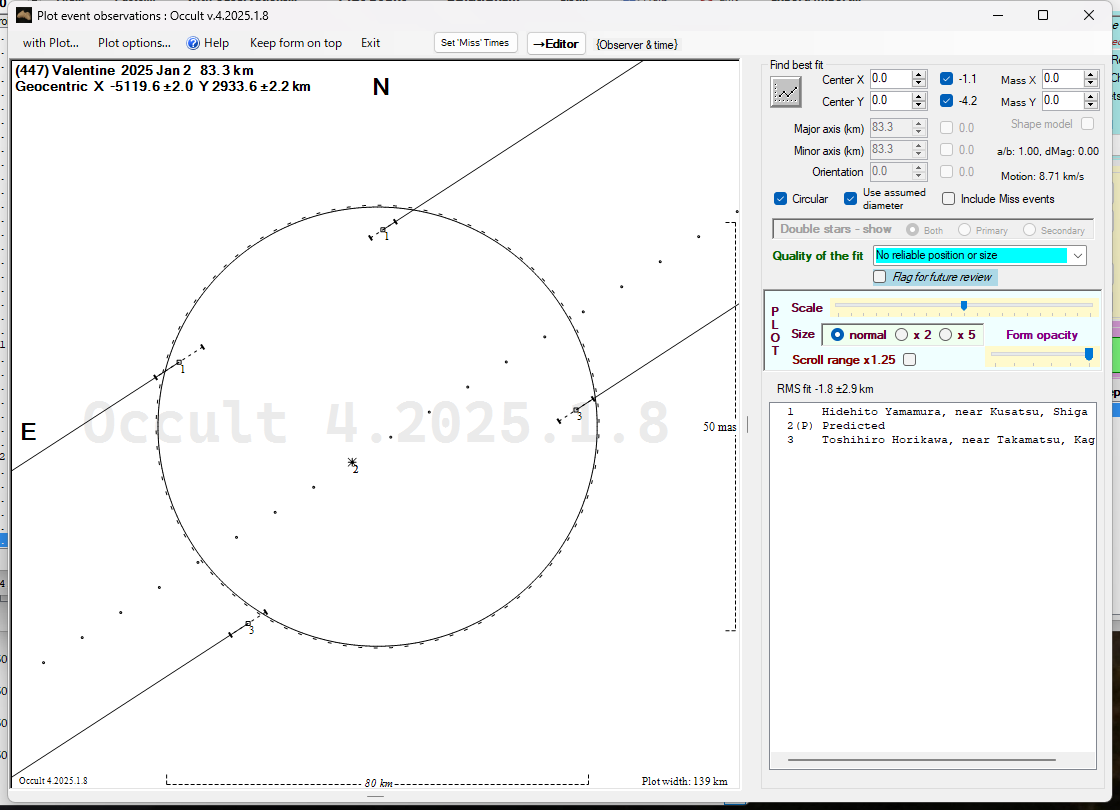The width and height of the screenshot is (1120, 810).
Task: Click the Scale slider handle
Action: 963,306
